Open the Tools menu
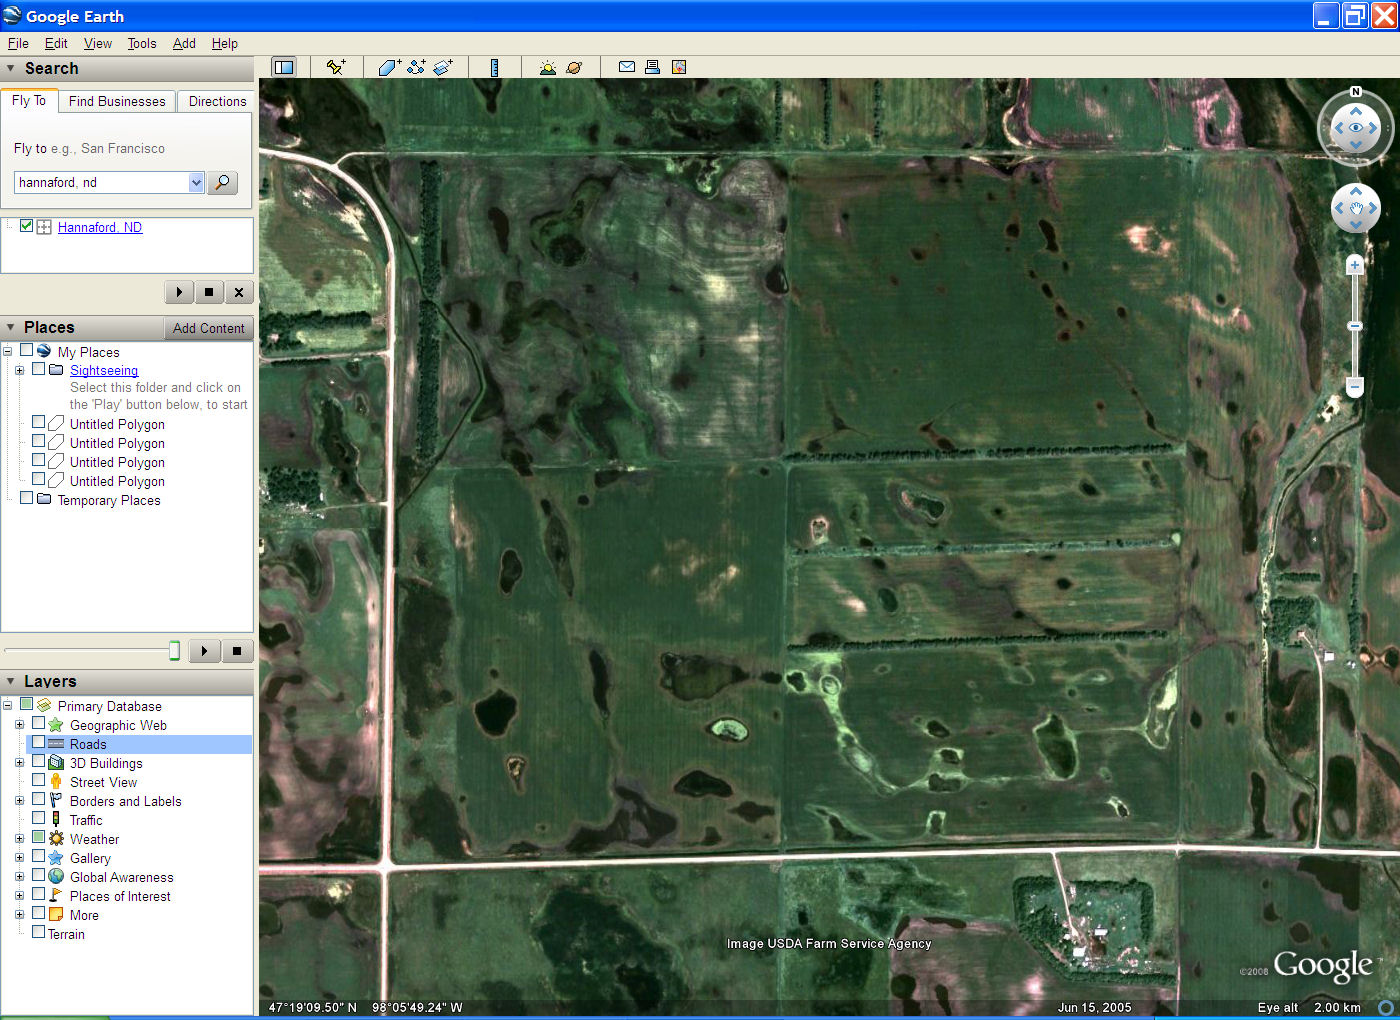The width and height of the screenshot is (1400, 1020). (x=142, y=43)
